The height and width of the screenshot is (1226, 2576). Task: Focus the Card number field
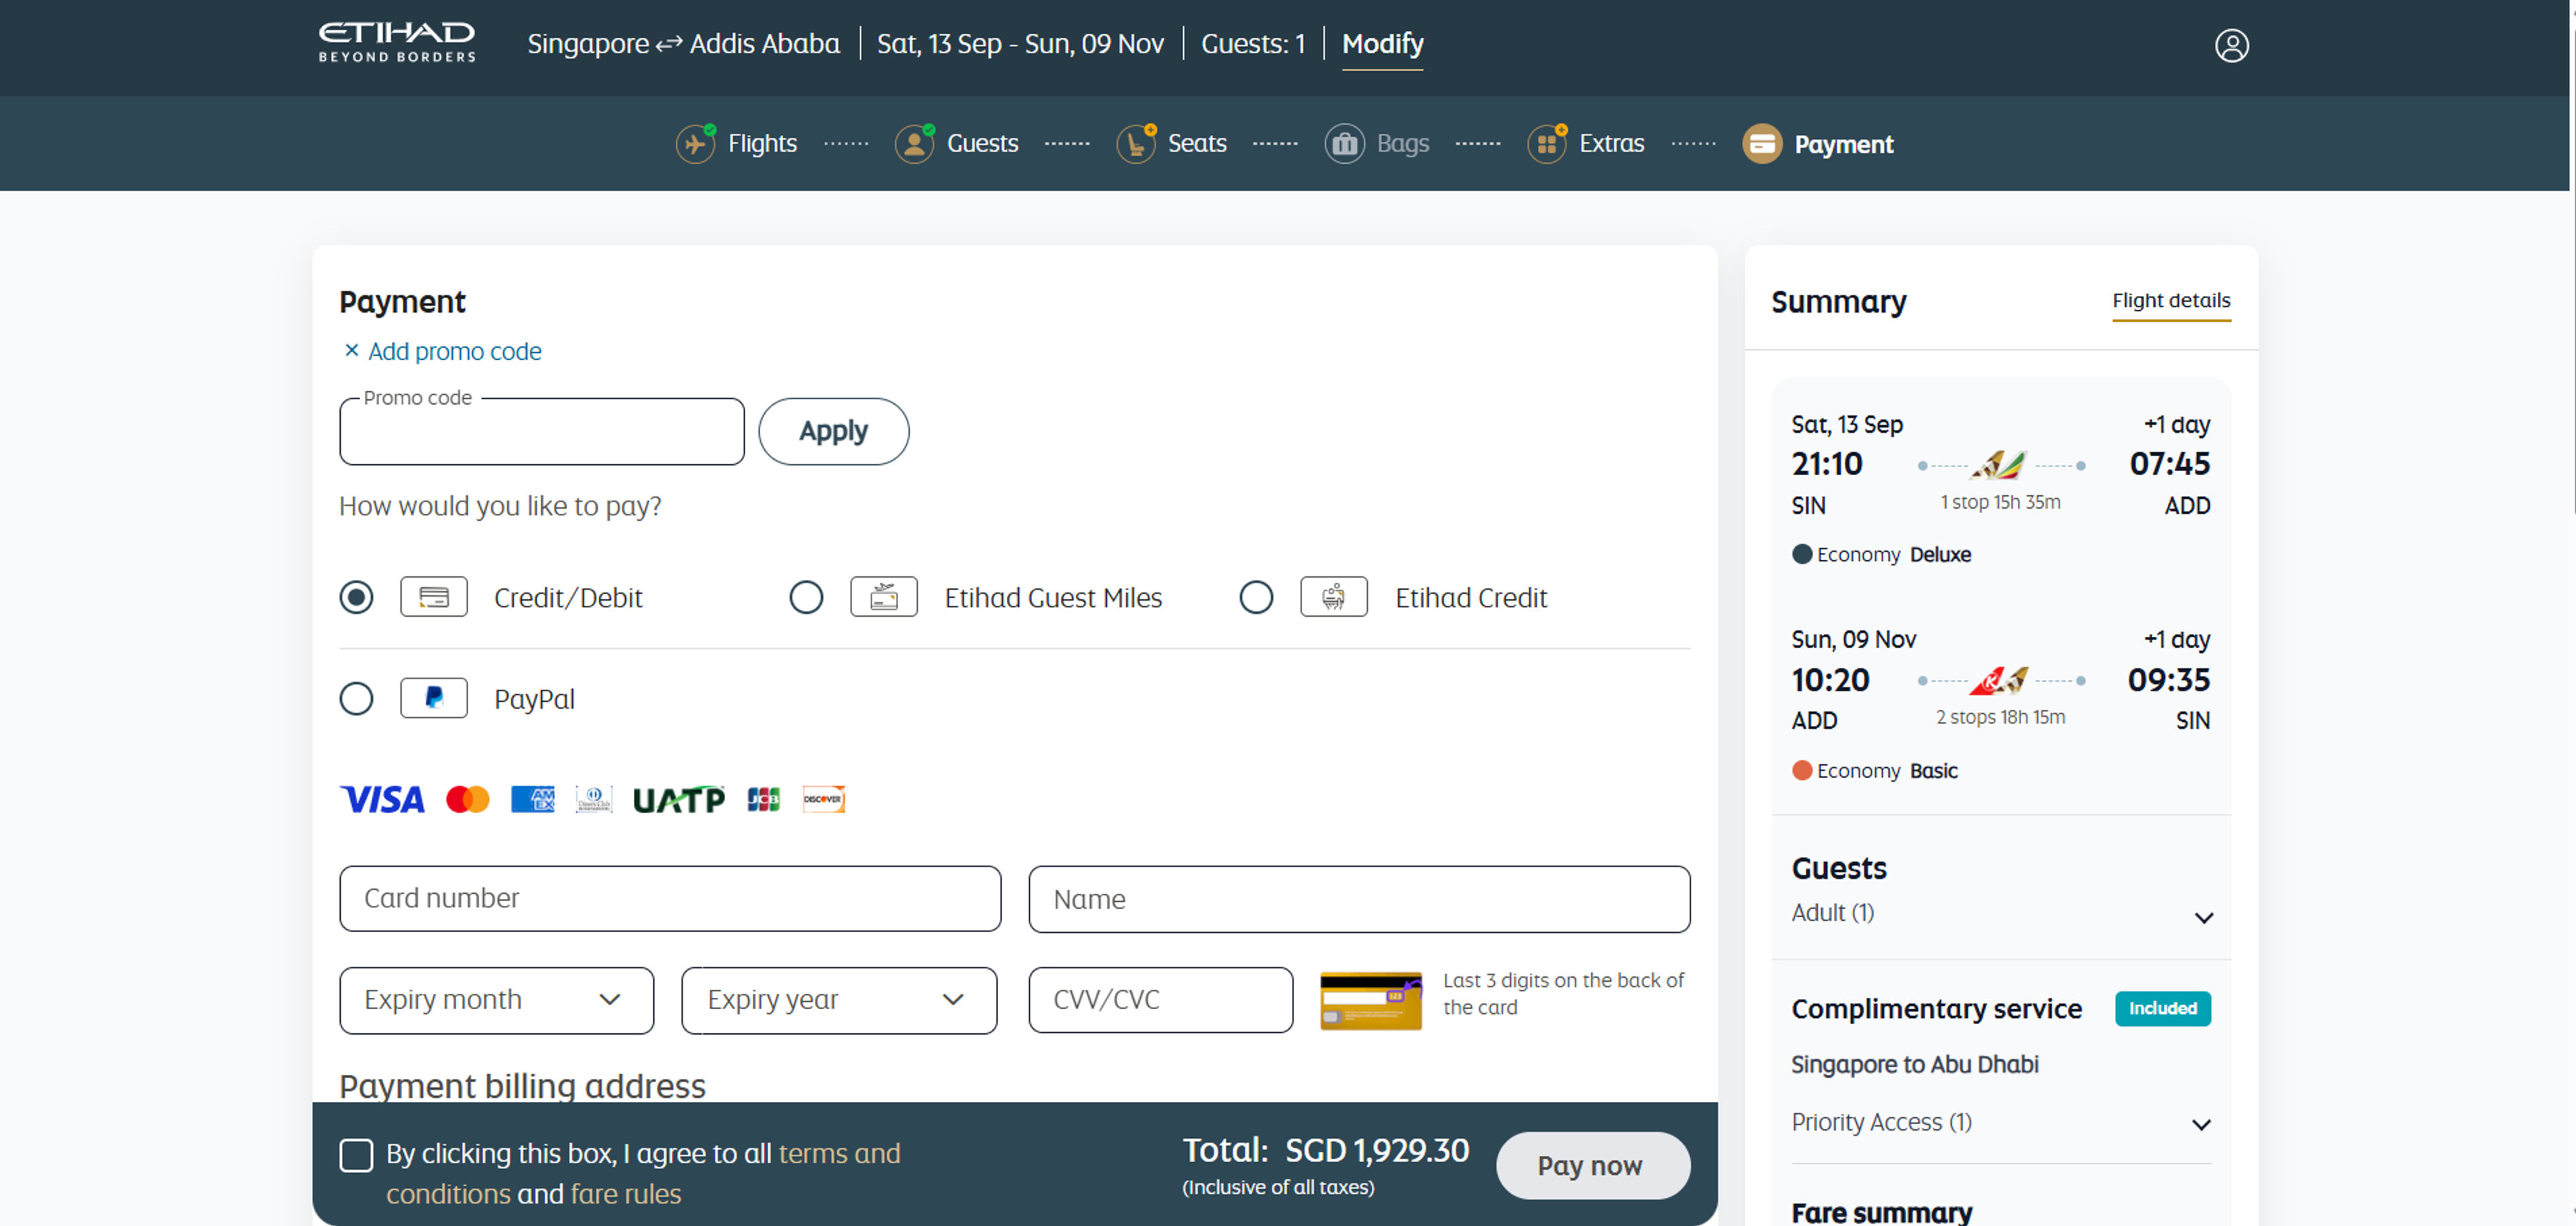[670, 898]
